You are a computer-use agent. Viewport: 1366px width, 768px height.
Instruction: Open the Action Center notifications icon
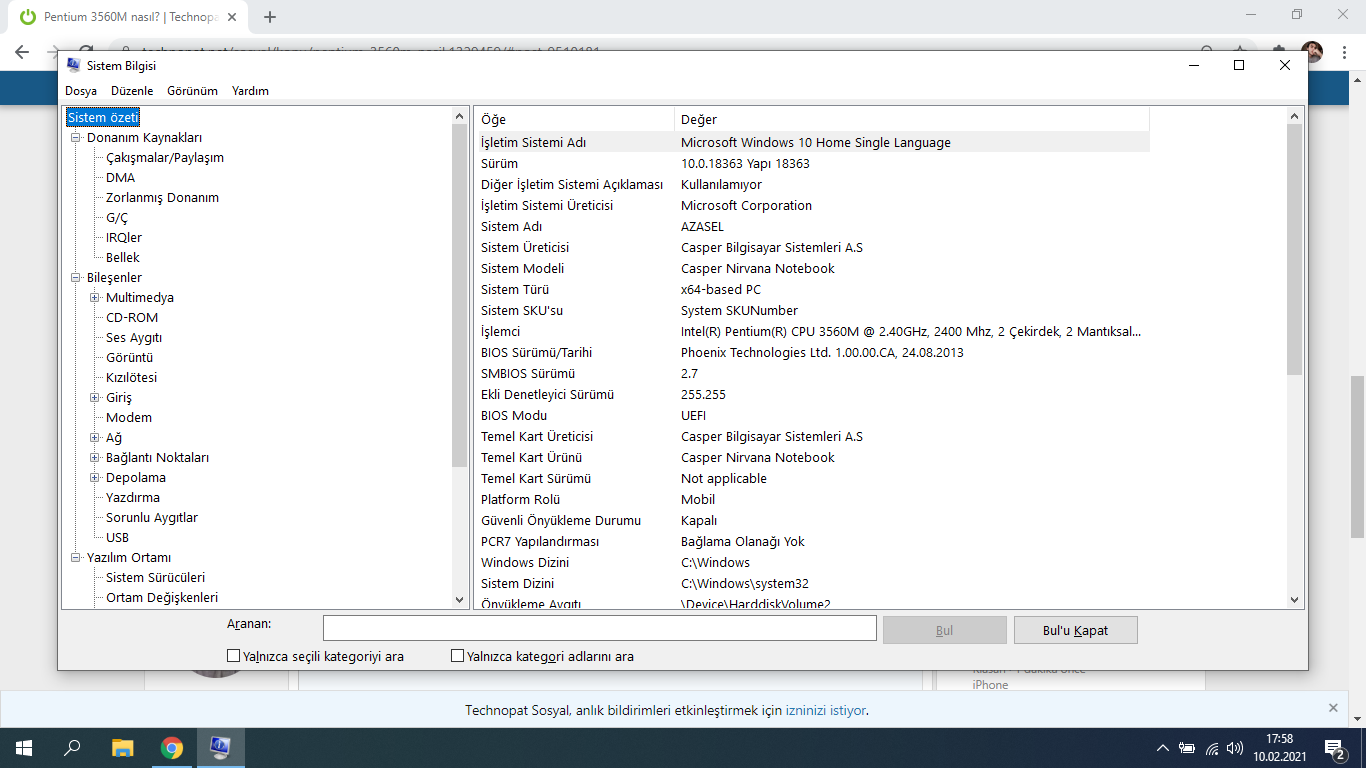click(1334, 748)
